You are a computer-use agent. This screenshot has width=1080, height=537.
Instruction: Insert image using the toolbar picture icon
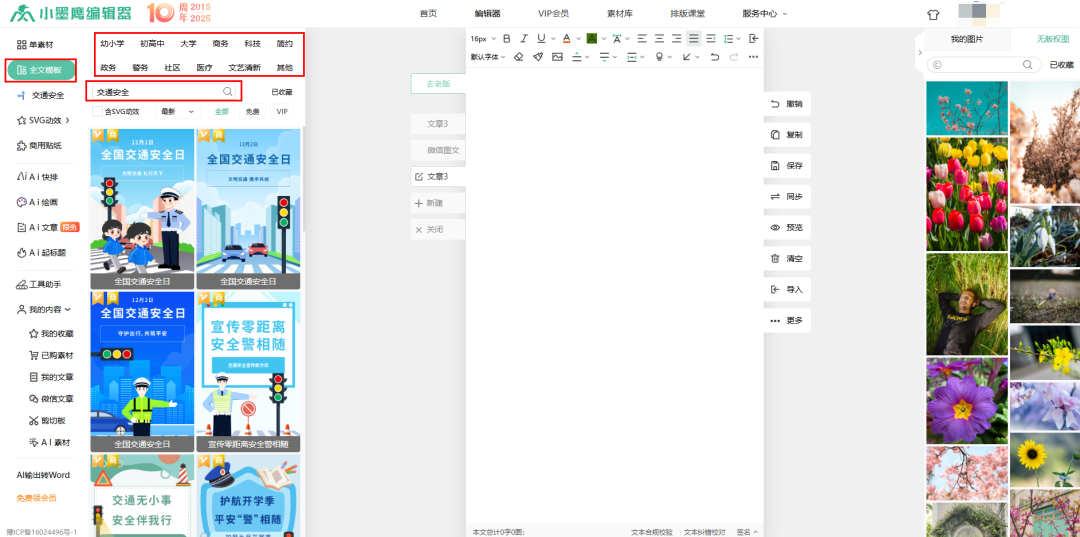(557, 57)
